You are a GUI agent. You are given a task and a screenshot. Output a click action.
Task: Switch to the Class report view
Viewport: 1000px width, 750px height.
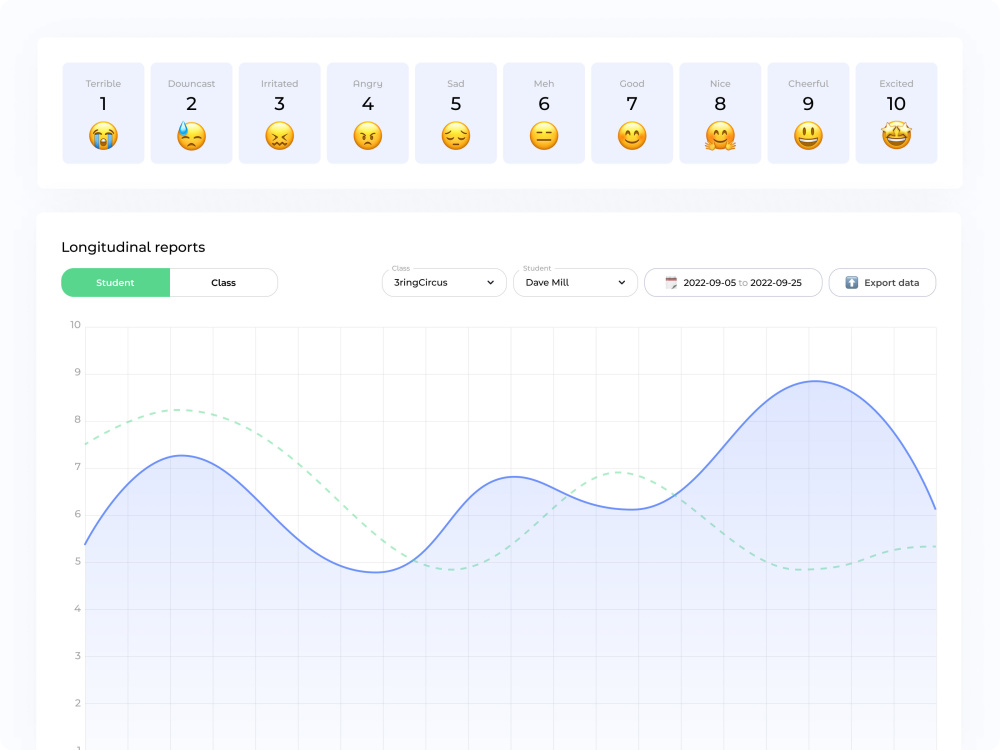coord(223,283)
